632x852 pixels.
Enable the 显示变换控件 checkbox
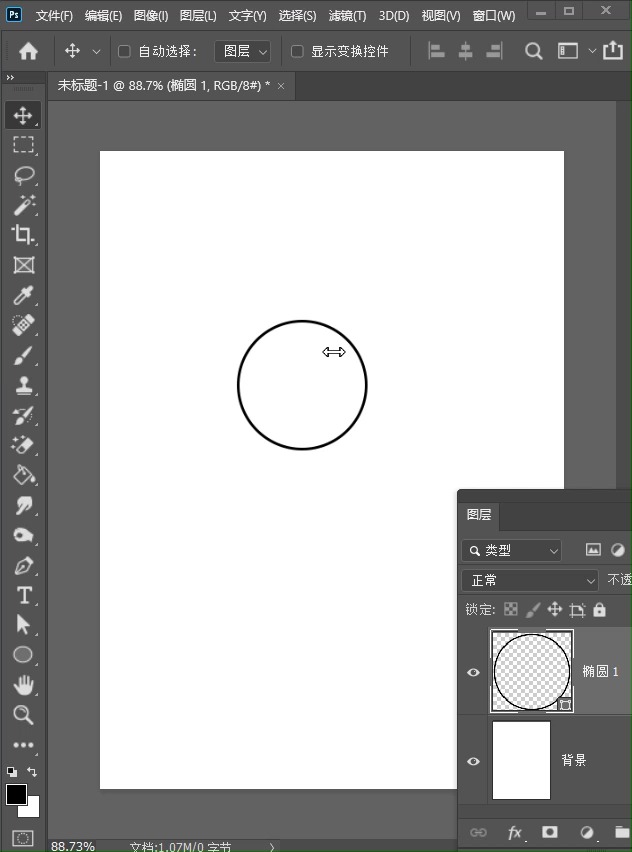coord(297,51)
